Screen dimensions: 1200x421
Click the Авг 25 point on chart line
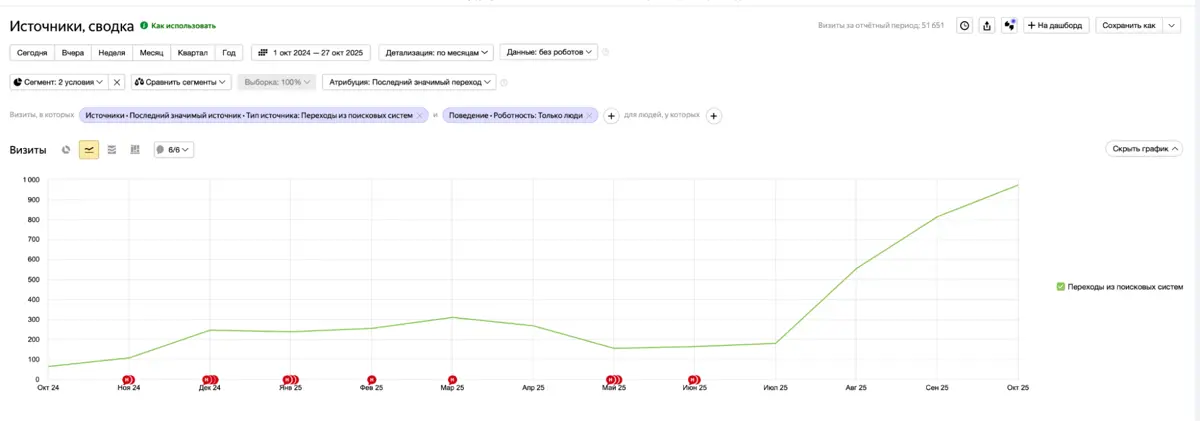click(x=856, y=268)
